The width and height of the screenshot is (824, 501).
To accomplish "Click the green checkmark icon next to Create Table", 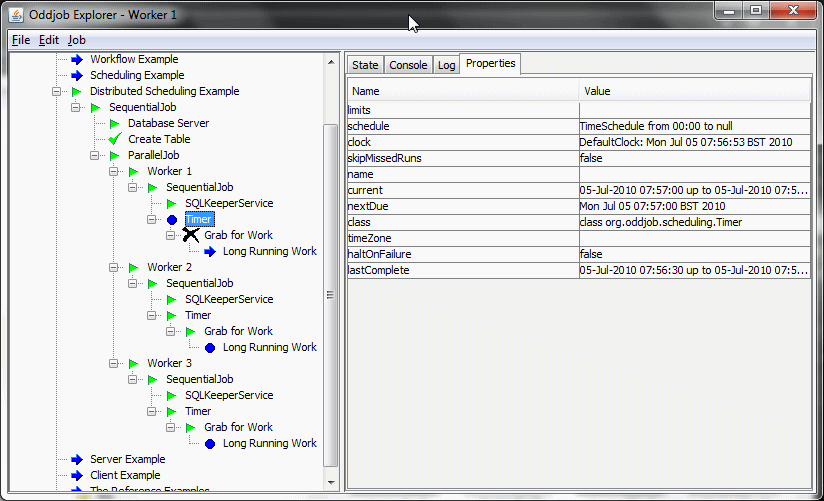I will pyautogui.click(x=115, y=139).
